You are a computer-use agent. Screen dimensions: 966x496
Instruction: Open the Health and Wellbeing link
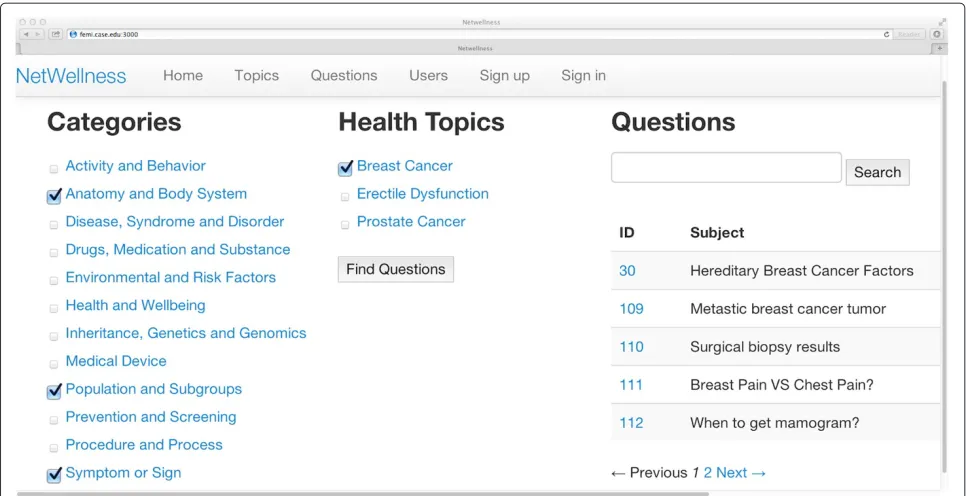136,305
